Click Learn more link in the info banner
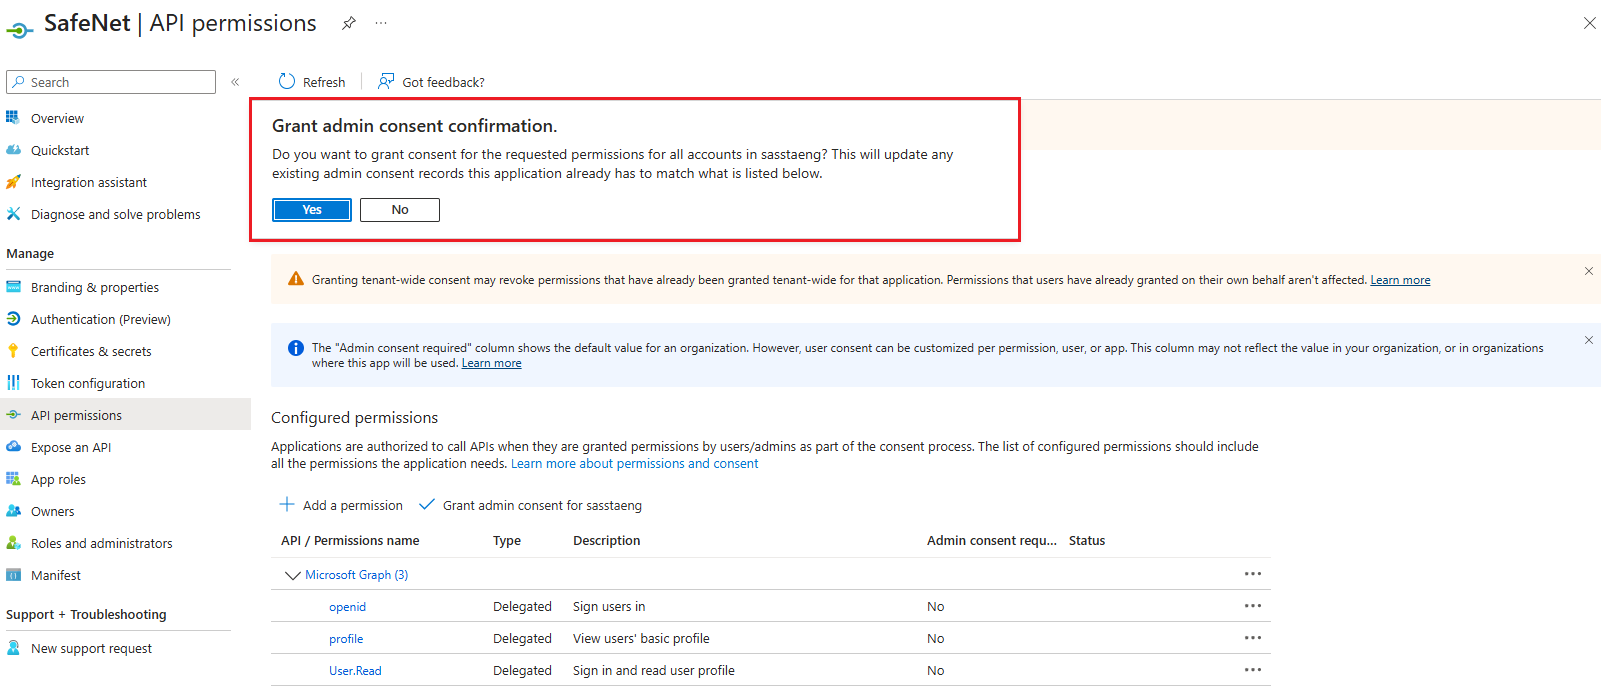The height and width of the screenshot is (686, 1601). tap(491, 363)
